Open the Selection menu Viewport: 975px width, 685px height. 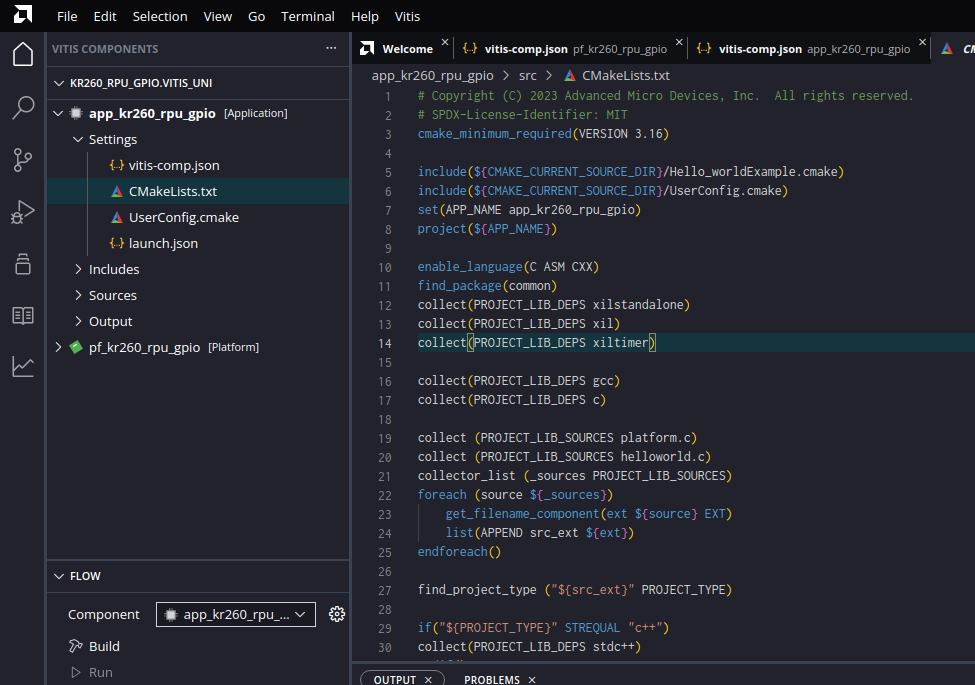click(160, 16)
